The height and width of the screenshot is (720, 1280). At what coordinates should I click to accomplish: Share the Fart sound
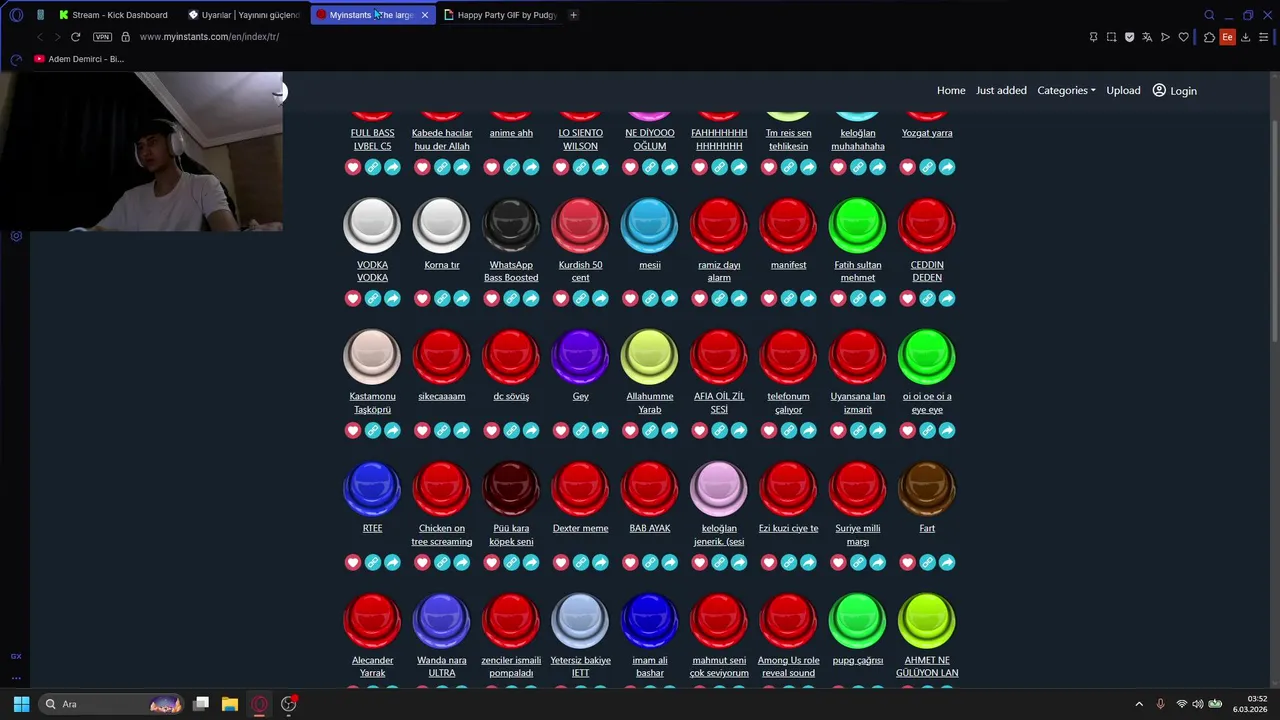[947, 563]
